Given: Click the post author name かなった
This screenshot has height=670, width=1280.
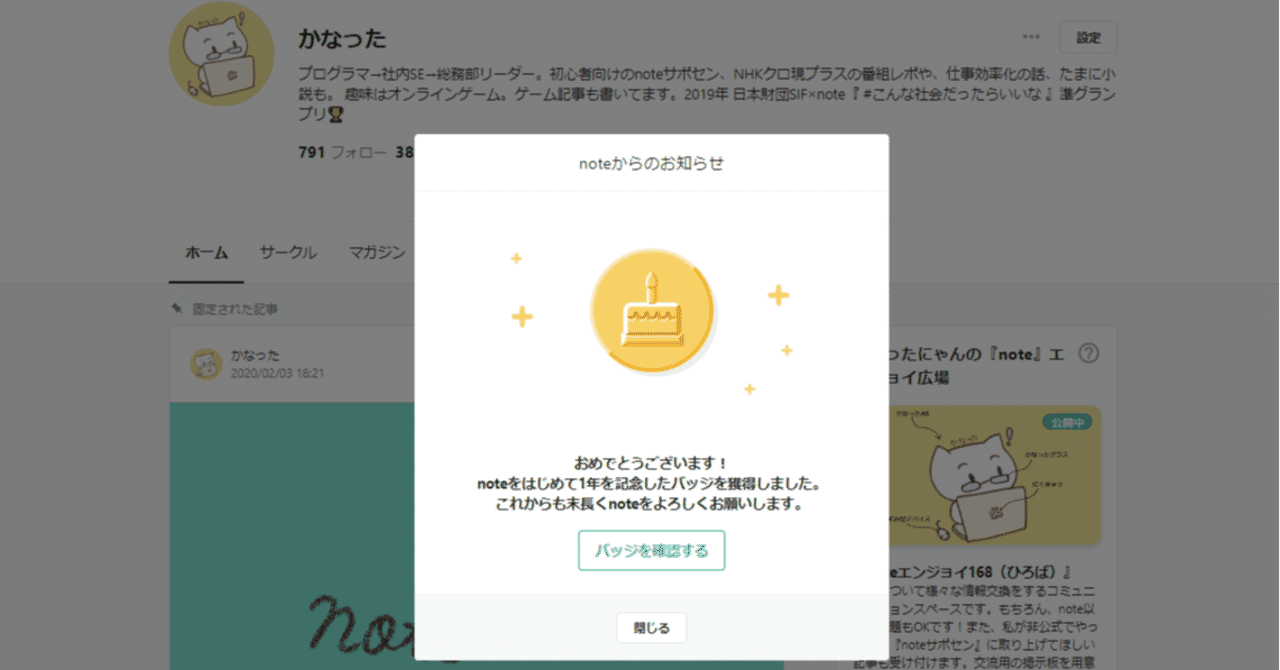Looking at the screenshot, I should pos(255,355).
